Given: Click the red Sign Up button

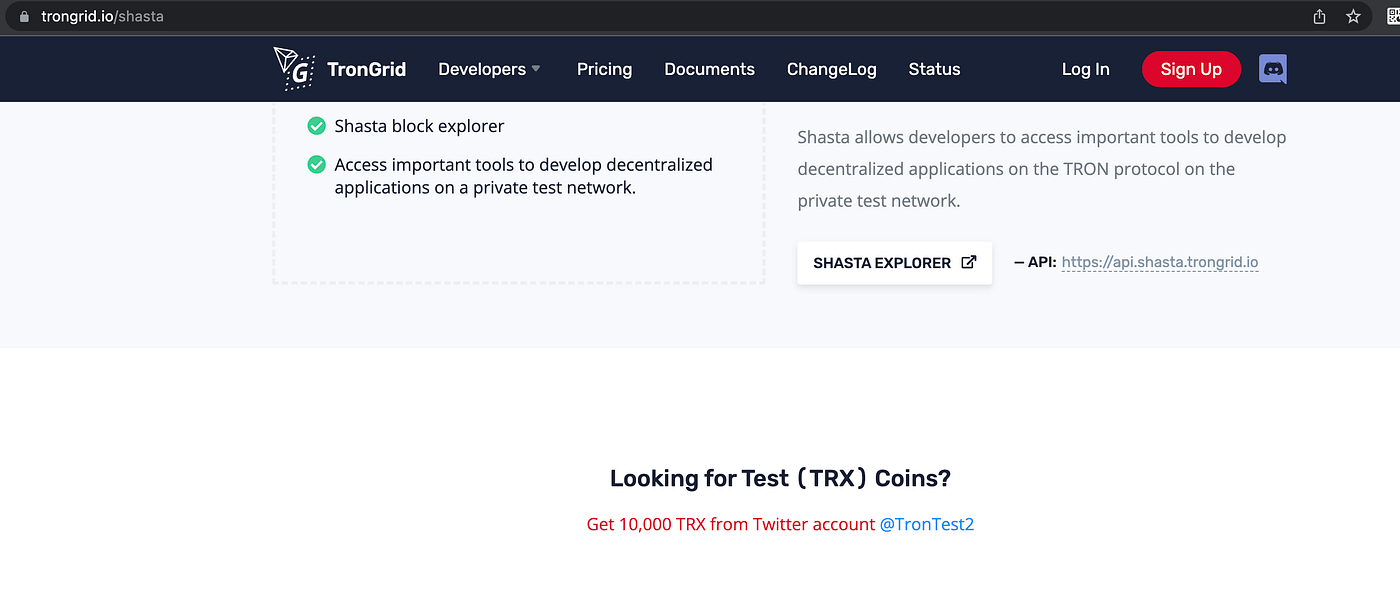Looking at the screenshot, I should [1191, 69].
